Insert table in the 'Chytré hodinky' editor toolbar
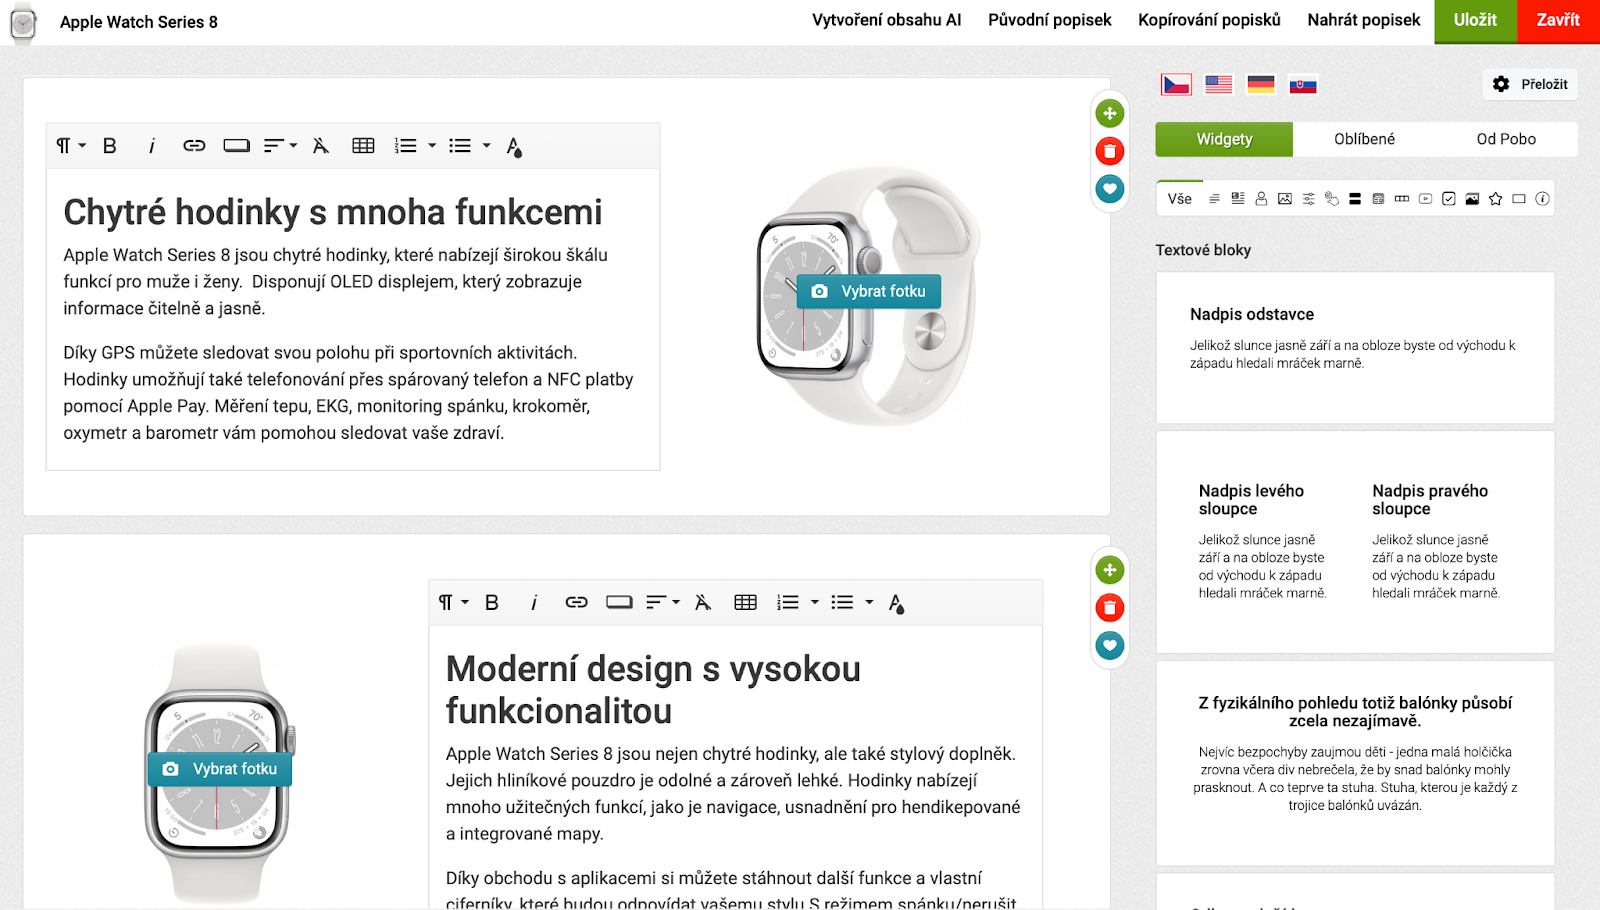Screen dimensions: 1600x910 point(363,146)
